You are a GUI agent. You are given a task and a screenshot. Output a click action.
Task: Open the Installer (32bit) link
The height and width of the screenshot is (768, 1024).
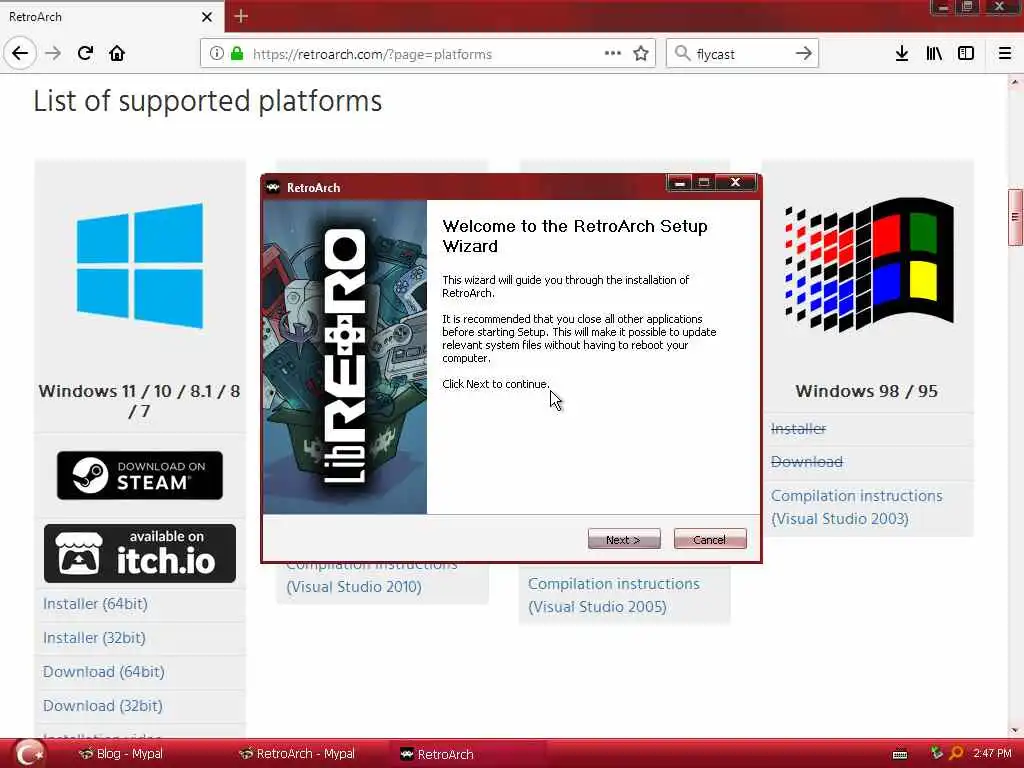(94, 637)
